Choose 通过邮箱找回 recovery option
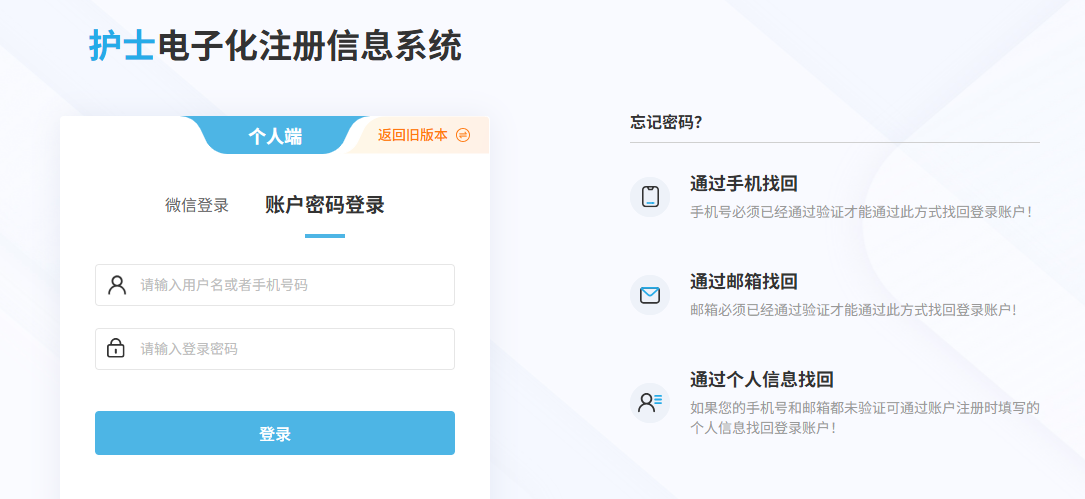The image size is (1085, 499). 743,281
